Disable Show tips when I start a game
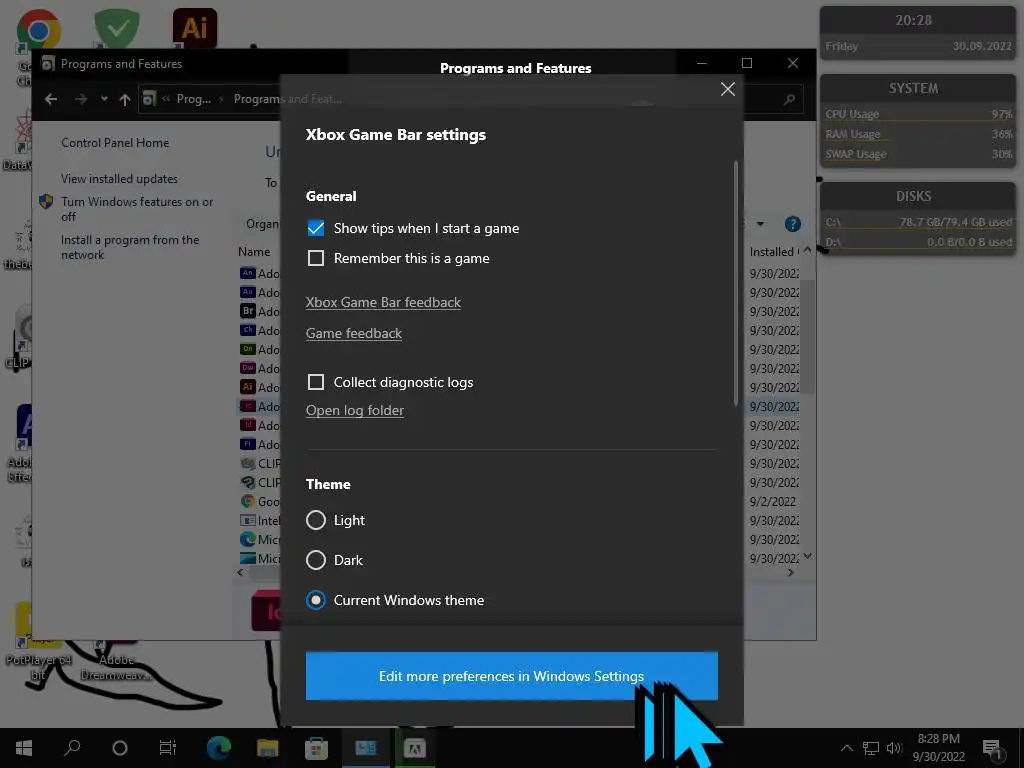The image size is (1024, 768). point(315,228)
